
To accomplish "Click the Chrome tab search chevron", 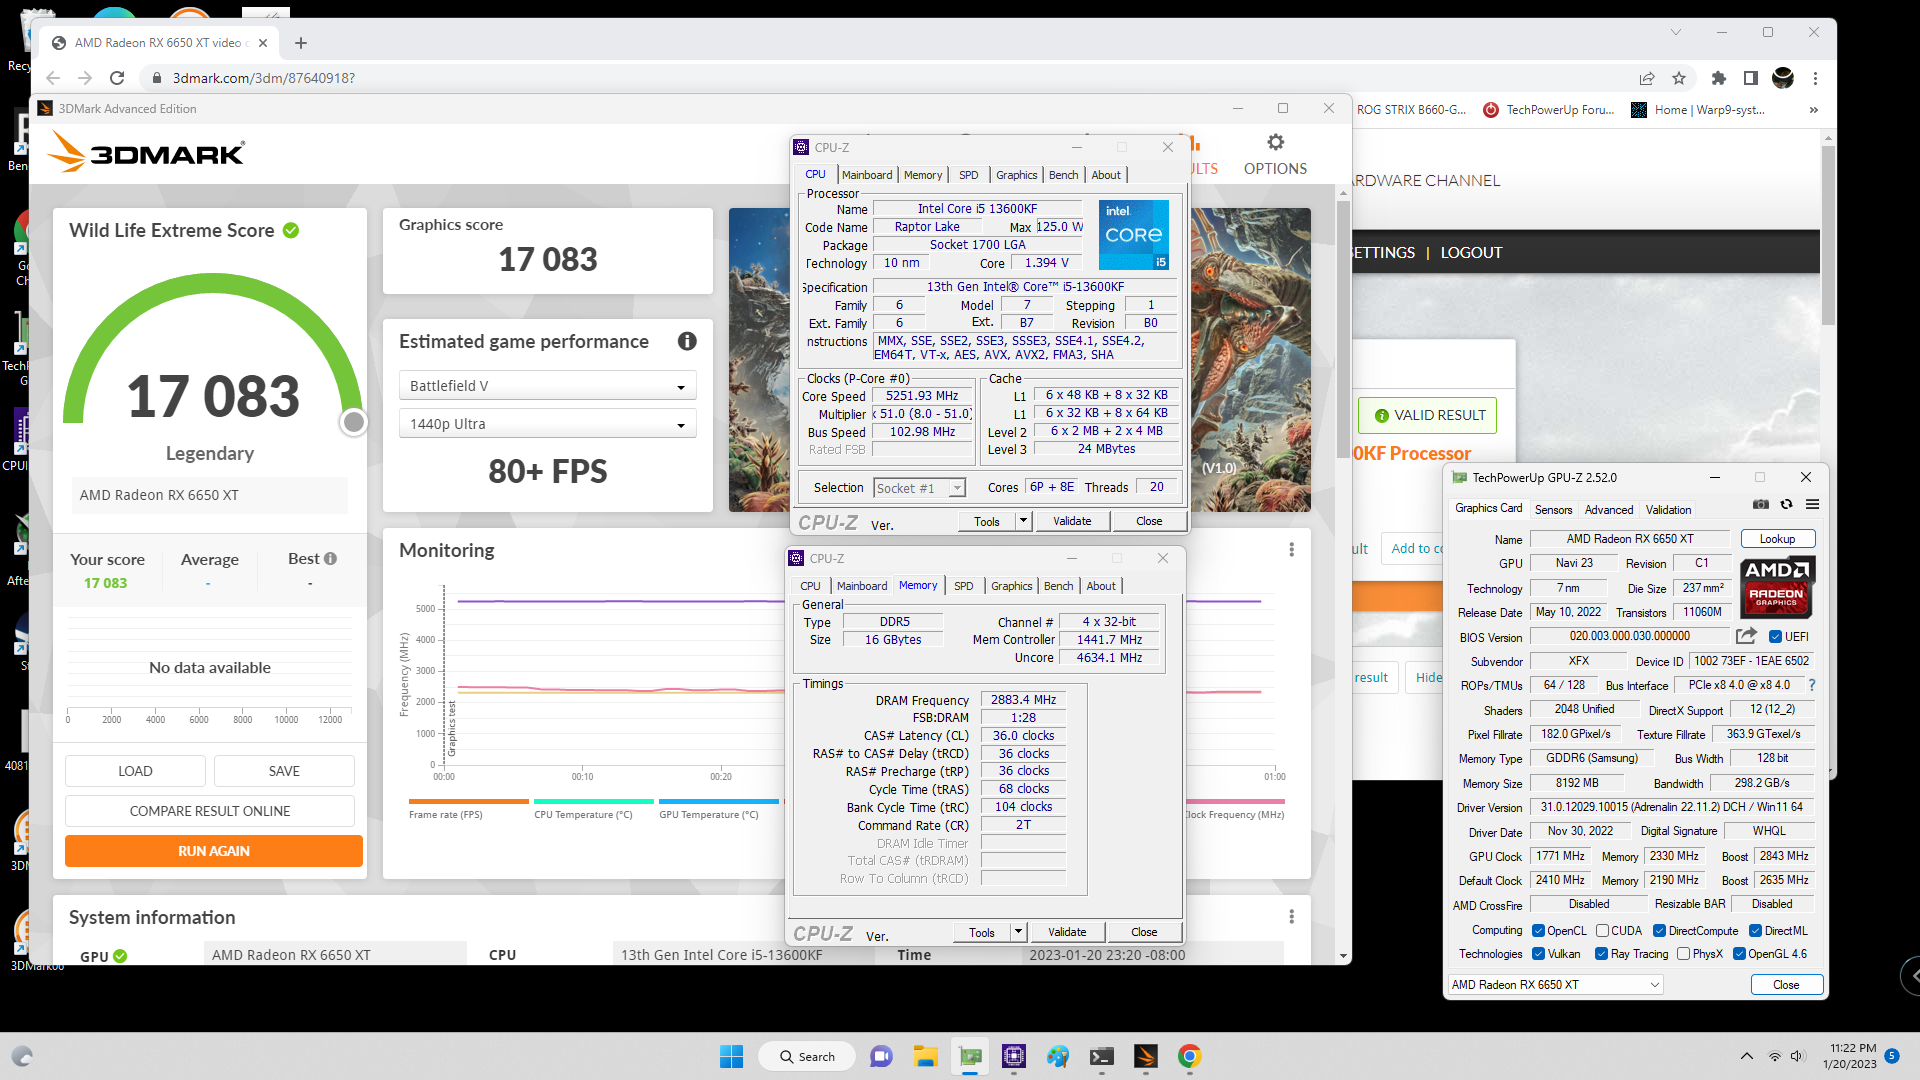I will 1676,32.
